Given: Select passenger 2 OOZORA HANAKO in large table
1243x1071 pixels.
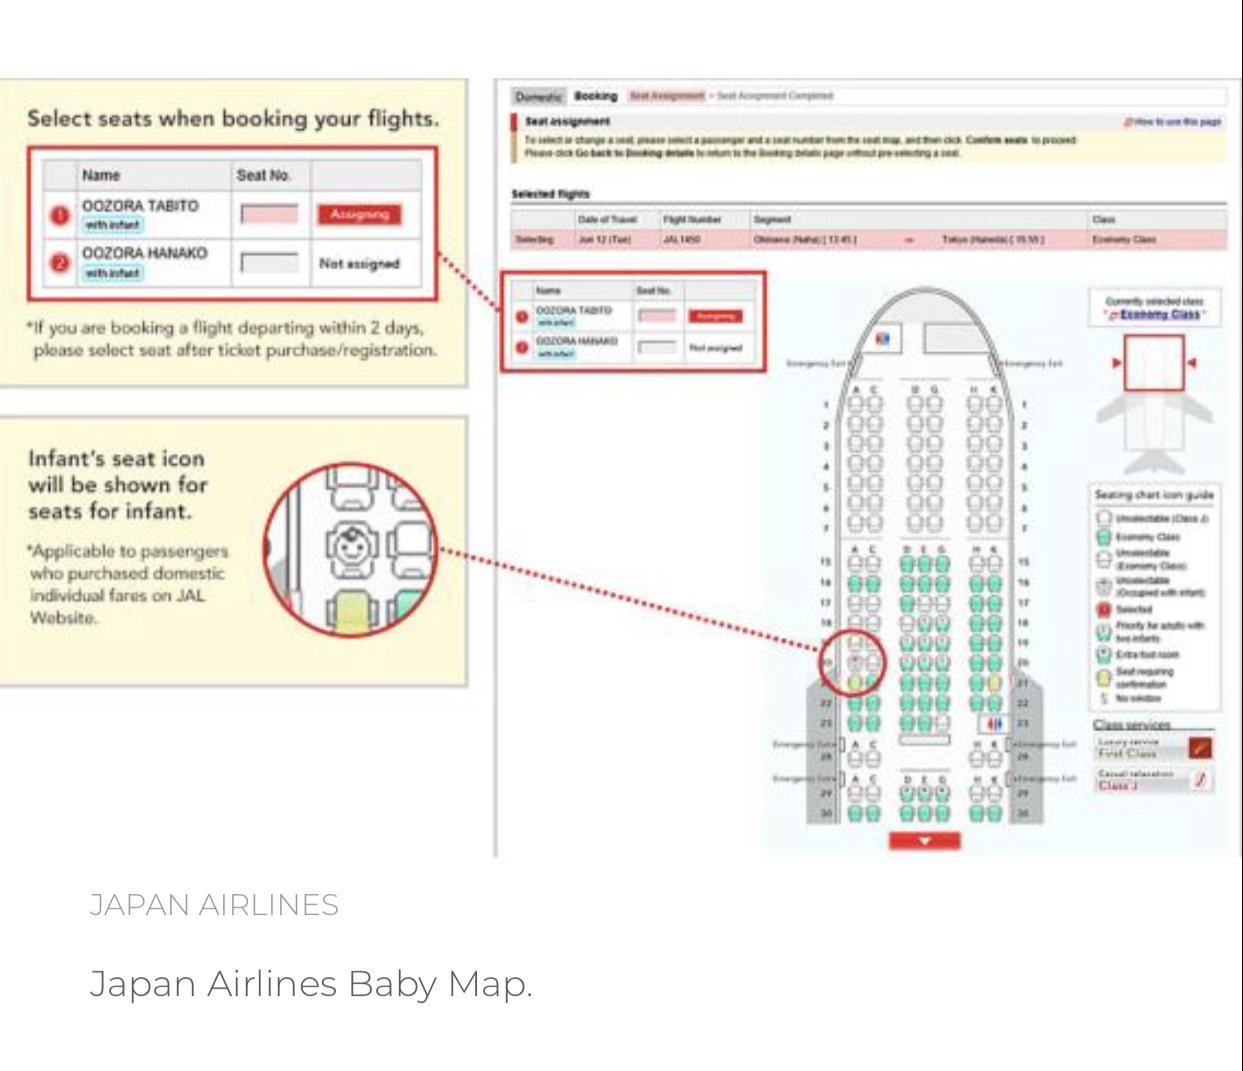Looking at the screenshot, I should [145, 254].
